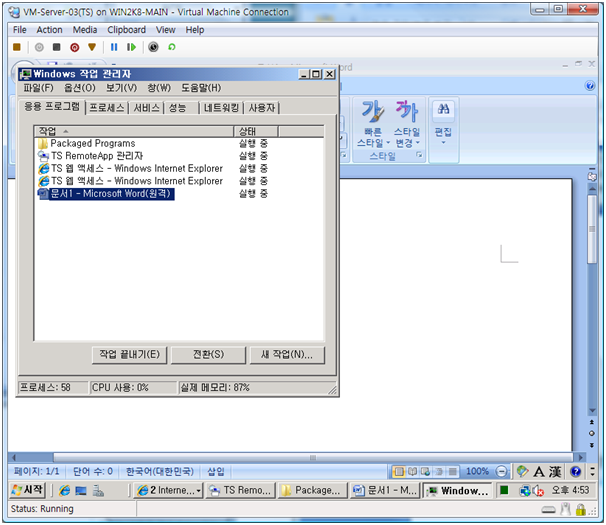
Task: Click the 100% zoom level
Action: pos(477,472)
